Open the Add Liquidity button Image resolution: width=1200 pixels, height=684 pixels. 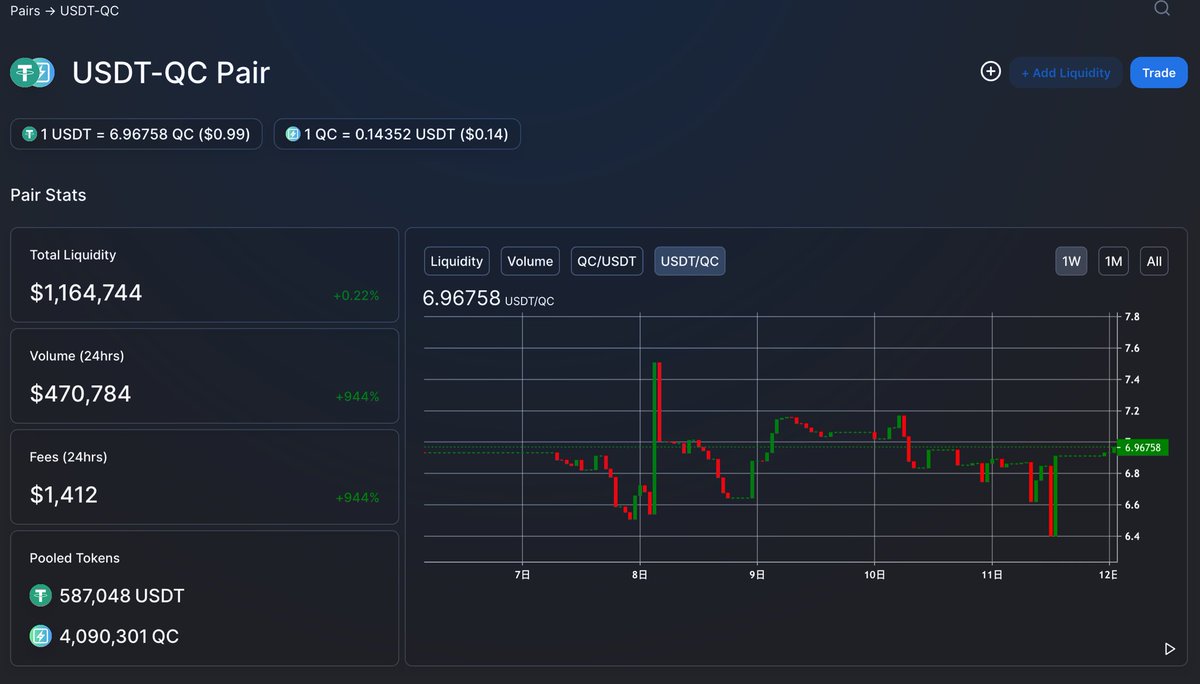point(1065,72)
